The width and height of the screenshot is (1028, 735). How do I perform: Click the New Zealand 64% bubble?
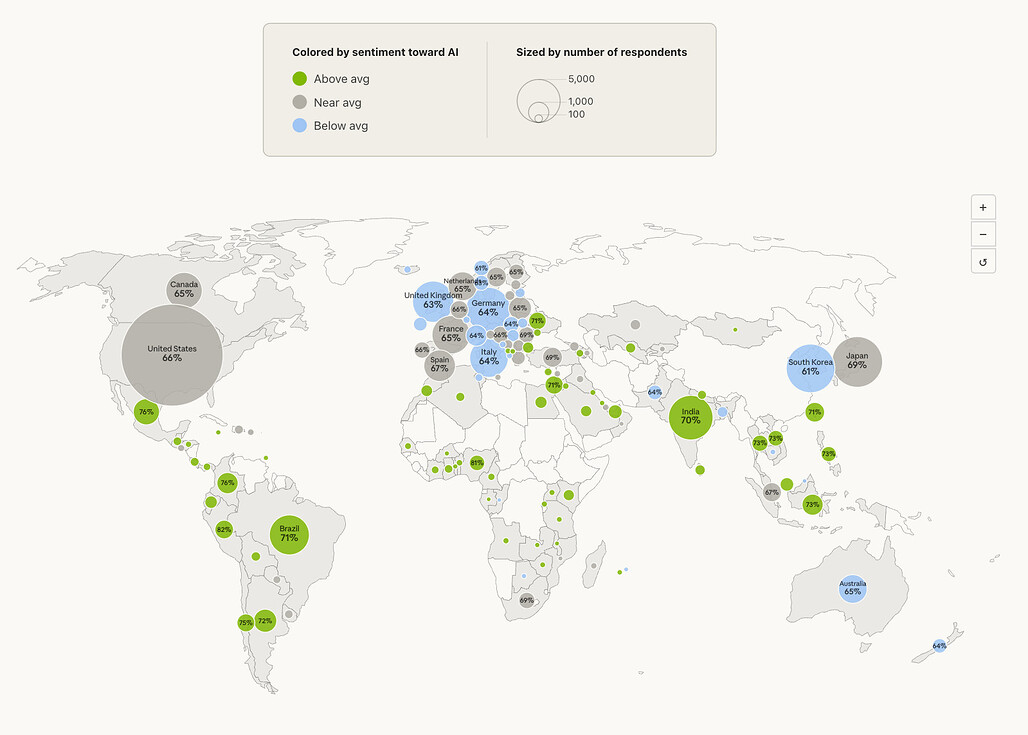[x=939, y=646]
